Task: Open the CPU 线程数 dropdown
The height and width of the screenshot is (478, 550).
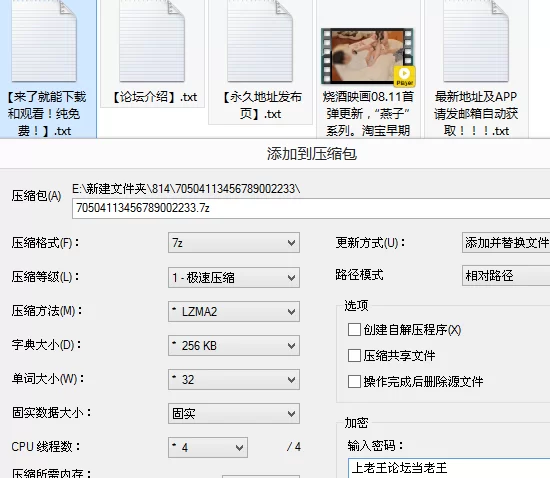Action: 208,447
